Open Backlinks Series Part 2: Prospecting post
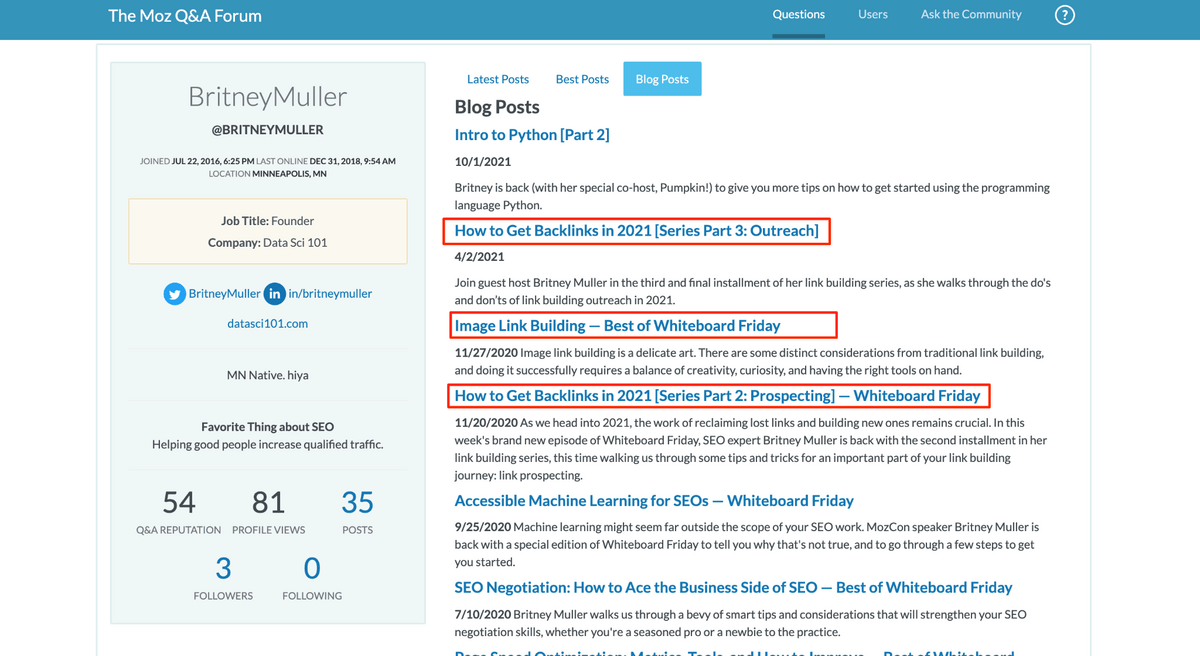The image size is (1200, 656). point(717,396)
